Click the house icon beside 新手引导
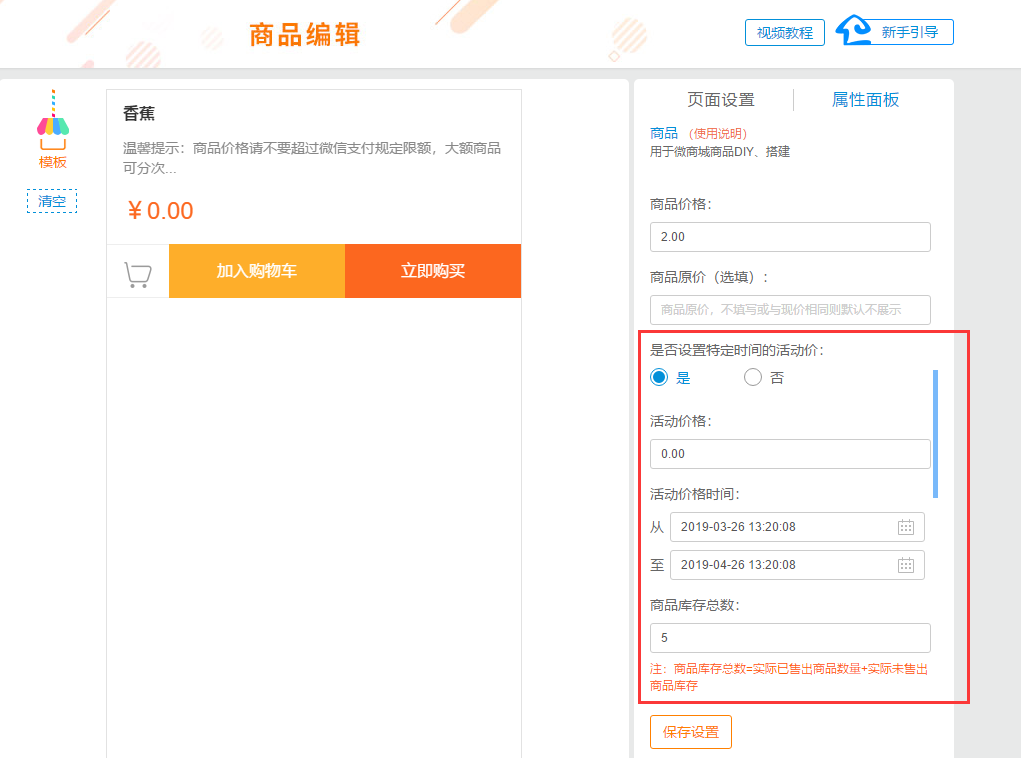The image size is (1021, 758). point(853,30)
